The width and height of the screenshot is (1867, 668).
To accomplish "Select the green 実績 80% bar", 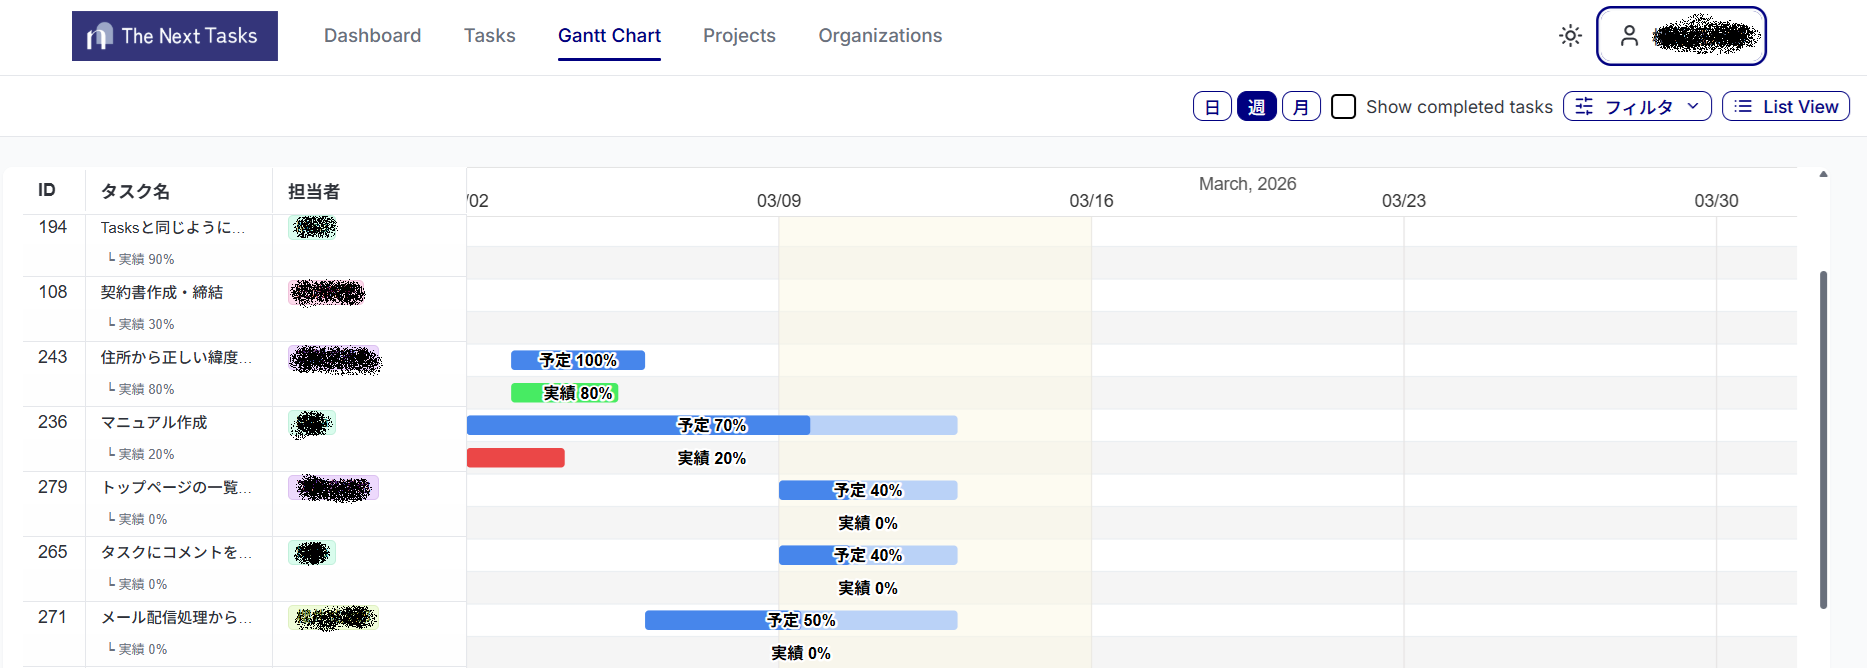I will pos(565,393).
